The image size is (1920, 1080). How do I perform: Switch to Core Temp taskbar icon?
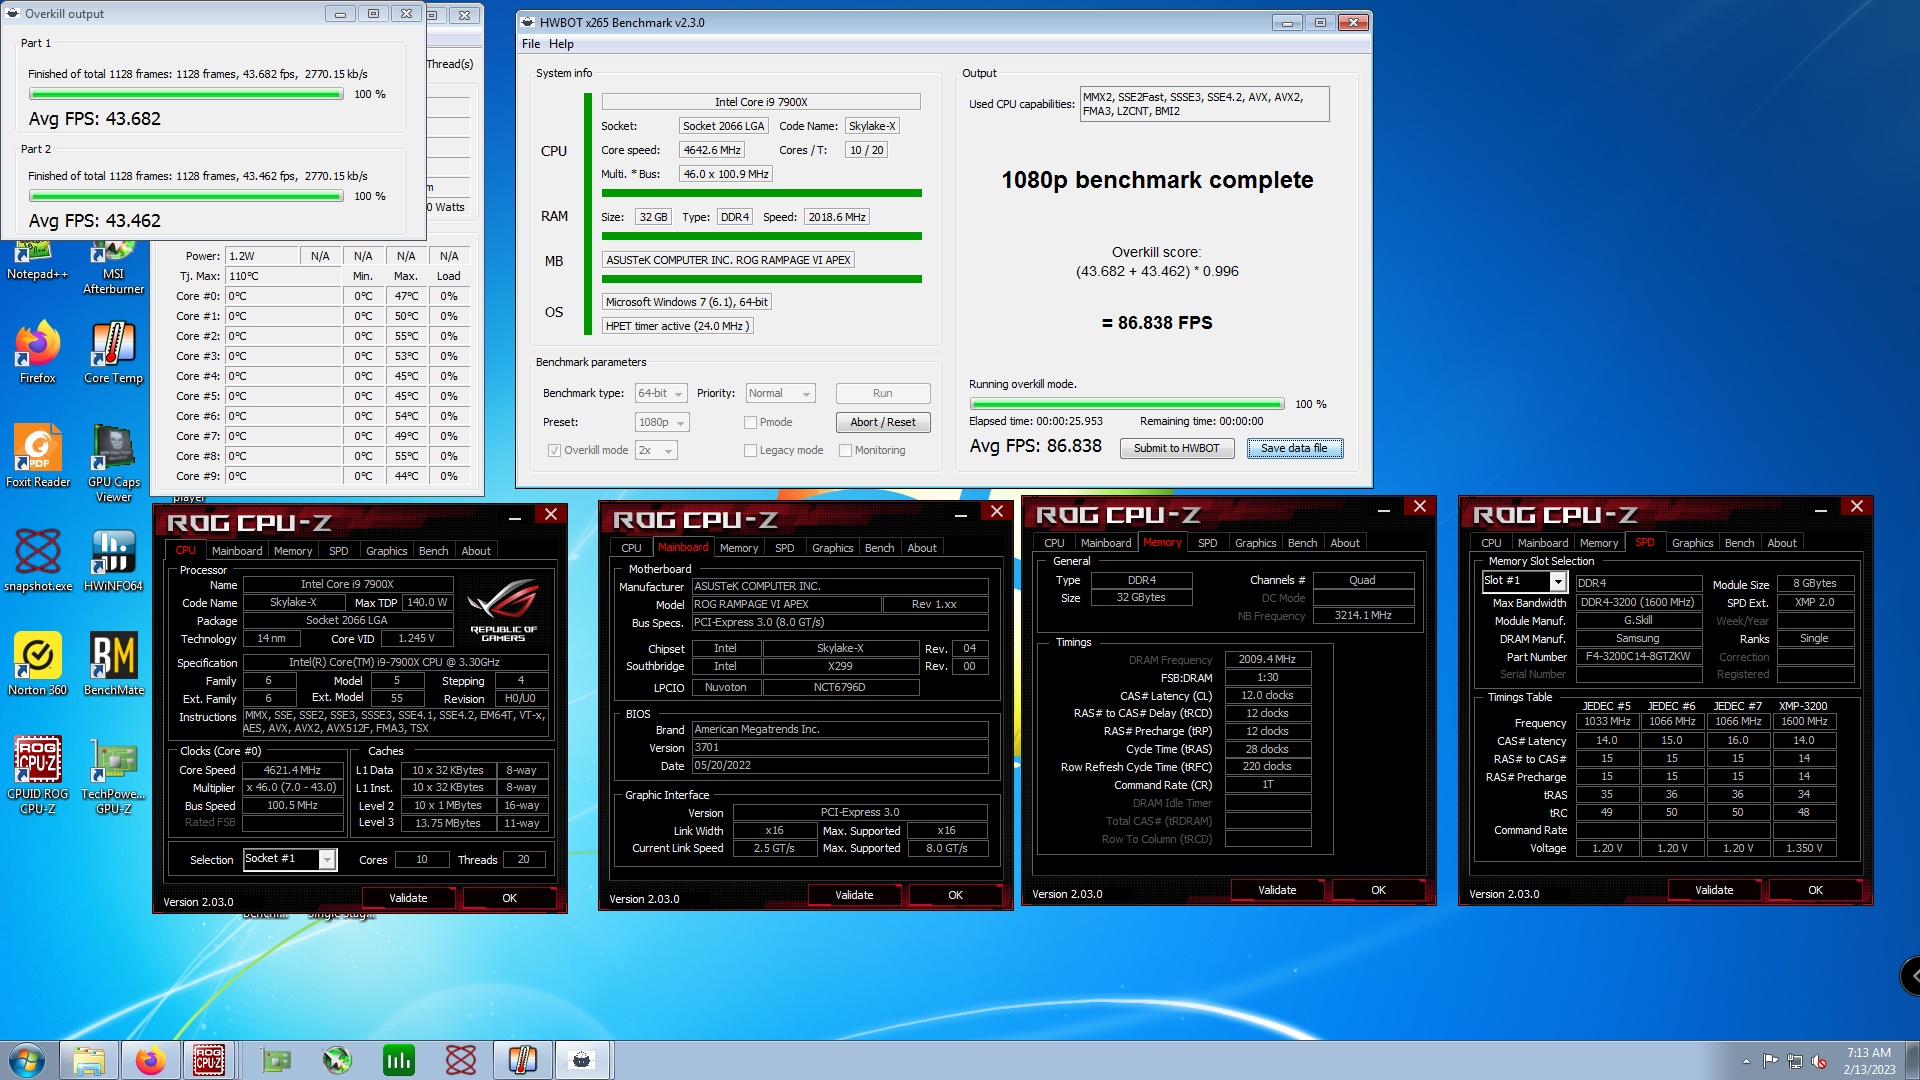click(522, 1060)
